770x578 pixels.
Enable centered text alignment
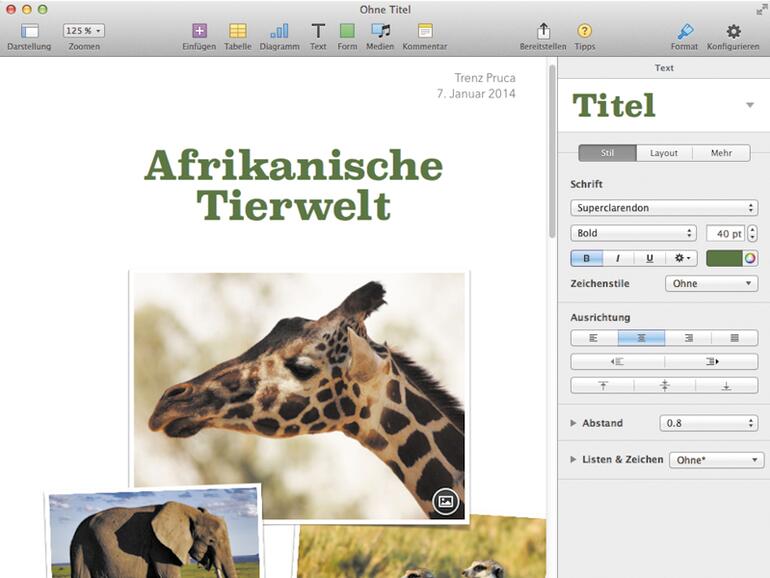[640, 338]
